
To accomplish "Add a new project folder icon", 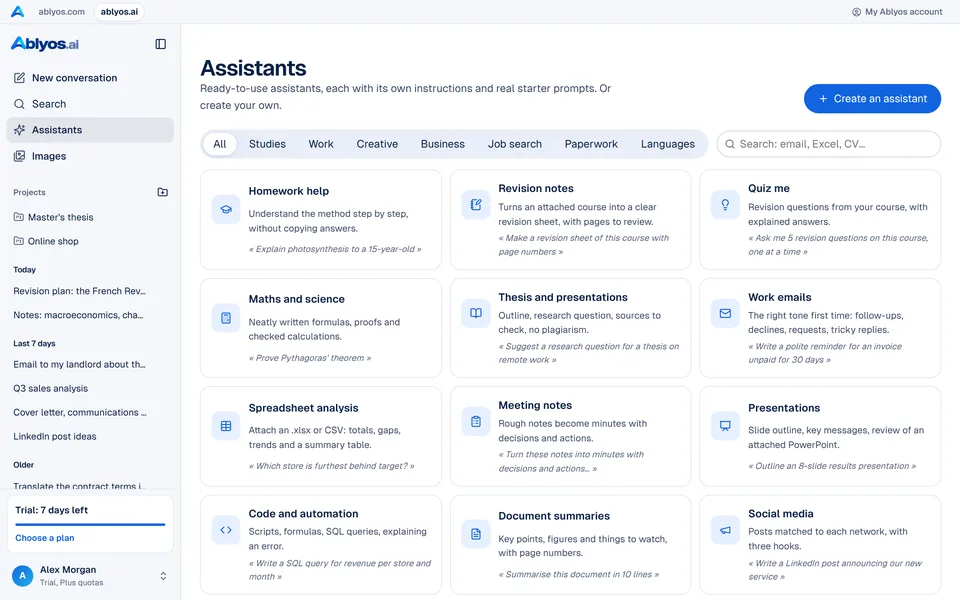I will click(162, 192).
